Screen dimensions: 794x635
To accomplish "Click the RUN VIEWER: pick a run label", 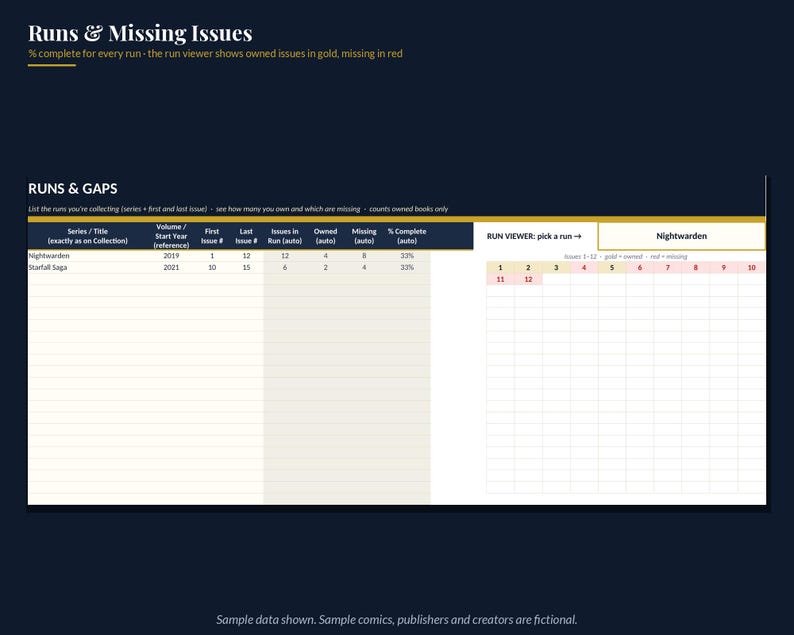I will (x=534, y=236).
